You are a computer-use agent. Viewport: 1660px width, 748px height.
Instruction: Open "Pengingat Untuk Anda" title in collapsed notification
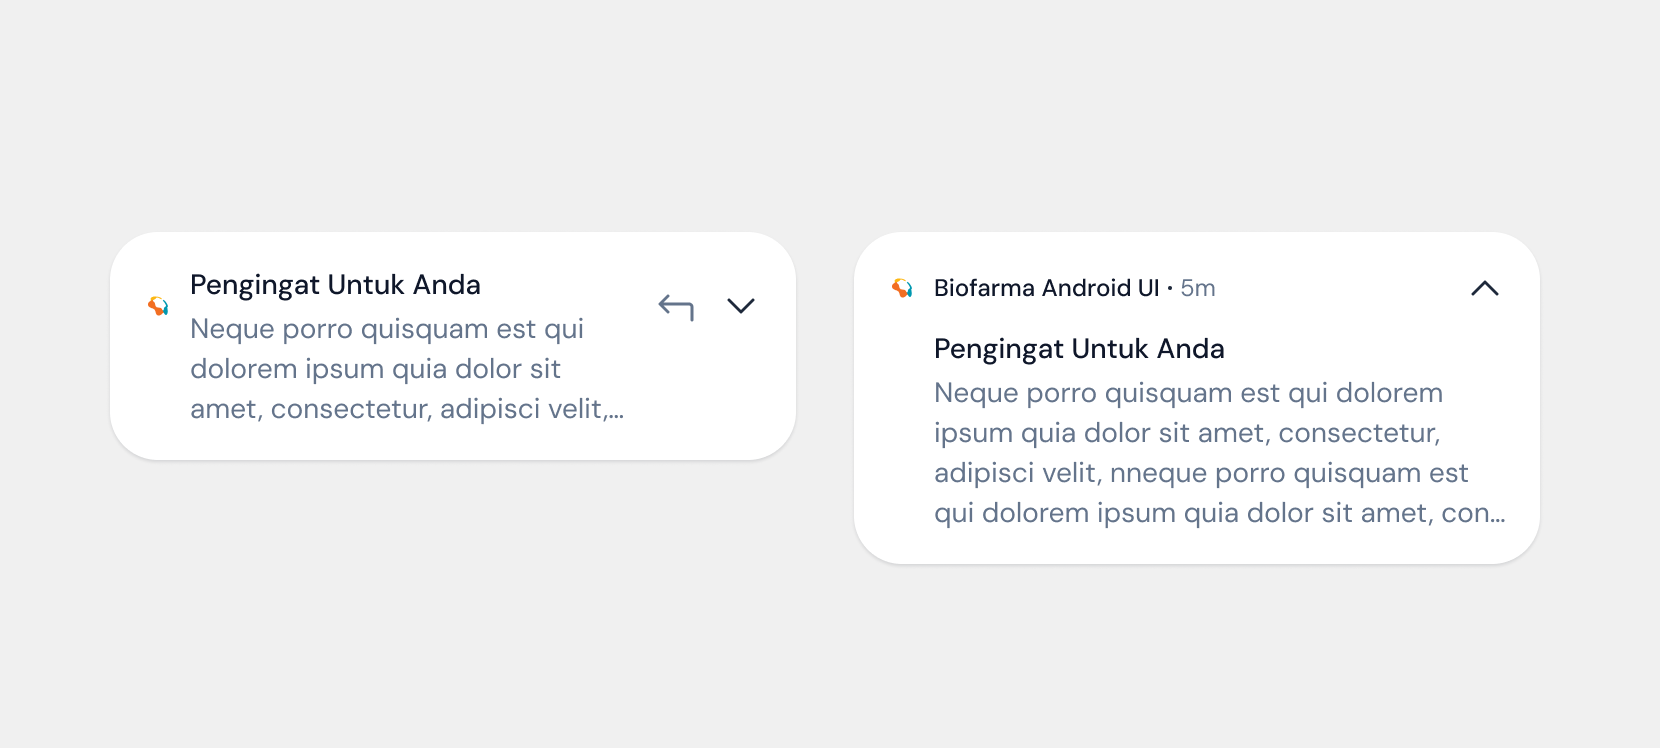335,285
